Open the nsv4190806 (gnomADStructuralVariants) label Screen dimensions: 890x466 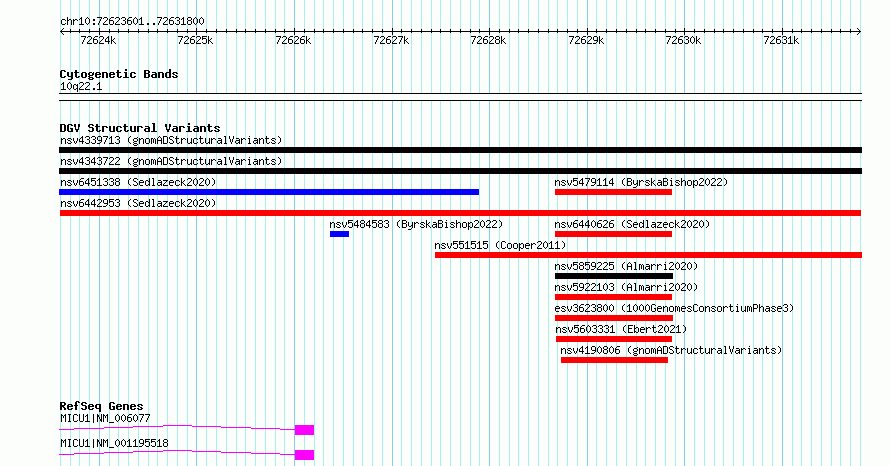tap(671, 350)
